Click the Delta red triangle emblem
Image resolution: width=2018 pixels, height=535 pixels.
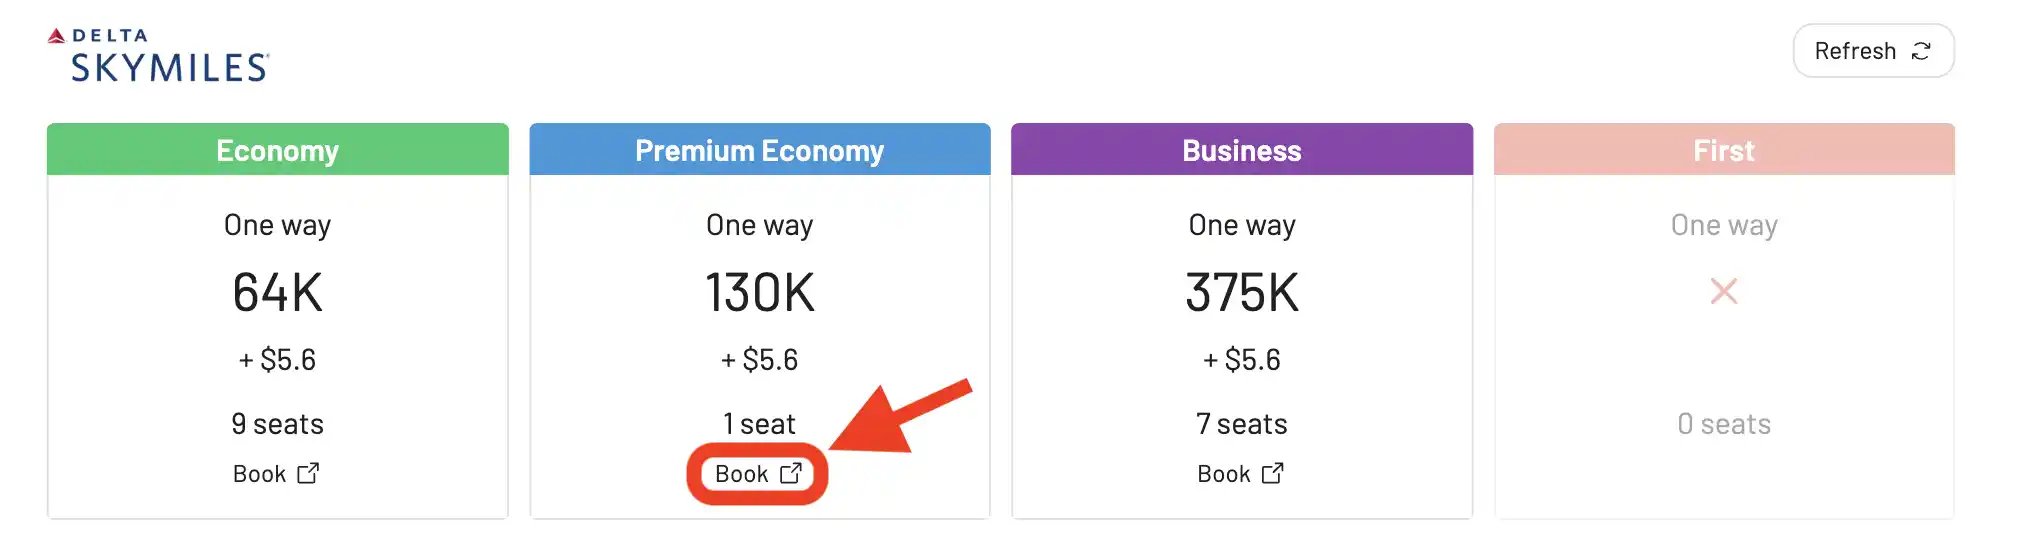(57, 36)
